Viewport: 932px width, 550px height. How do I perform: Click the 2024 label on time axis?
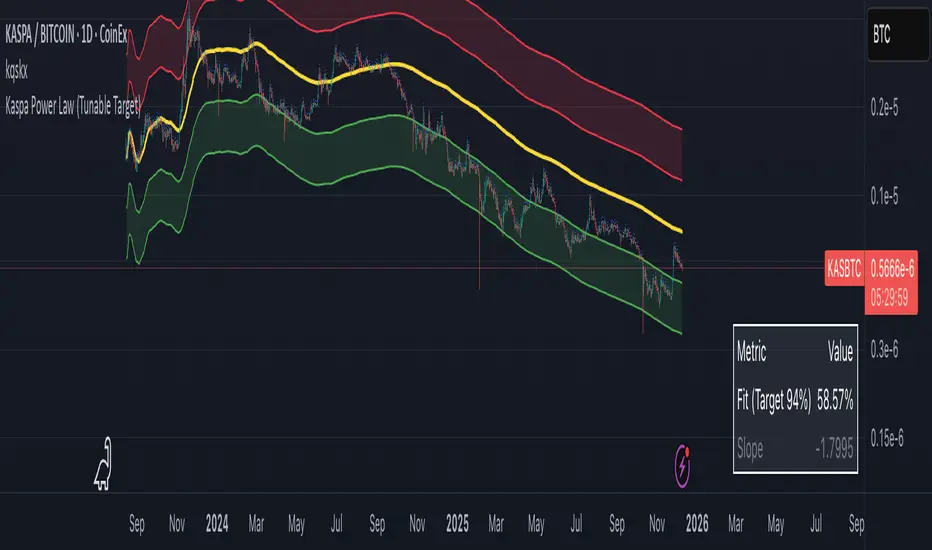click(x=217, y=524)
